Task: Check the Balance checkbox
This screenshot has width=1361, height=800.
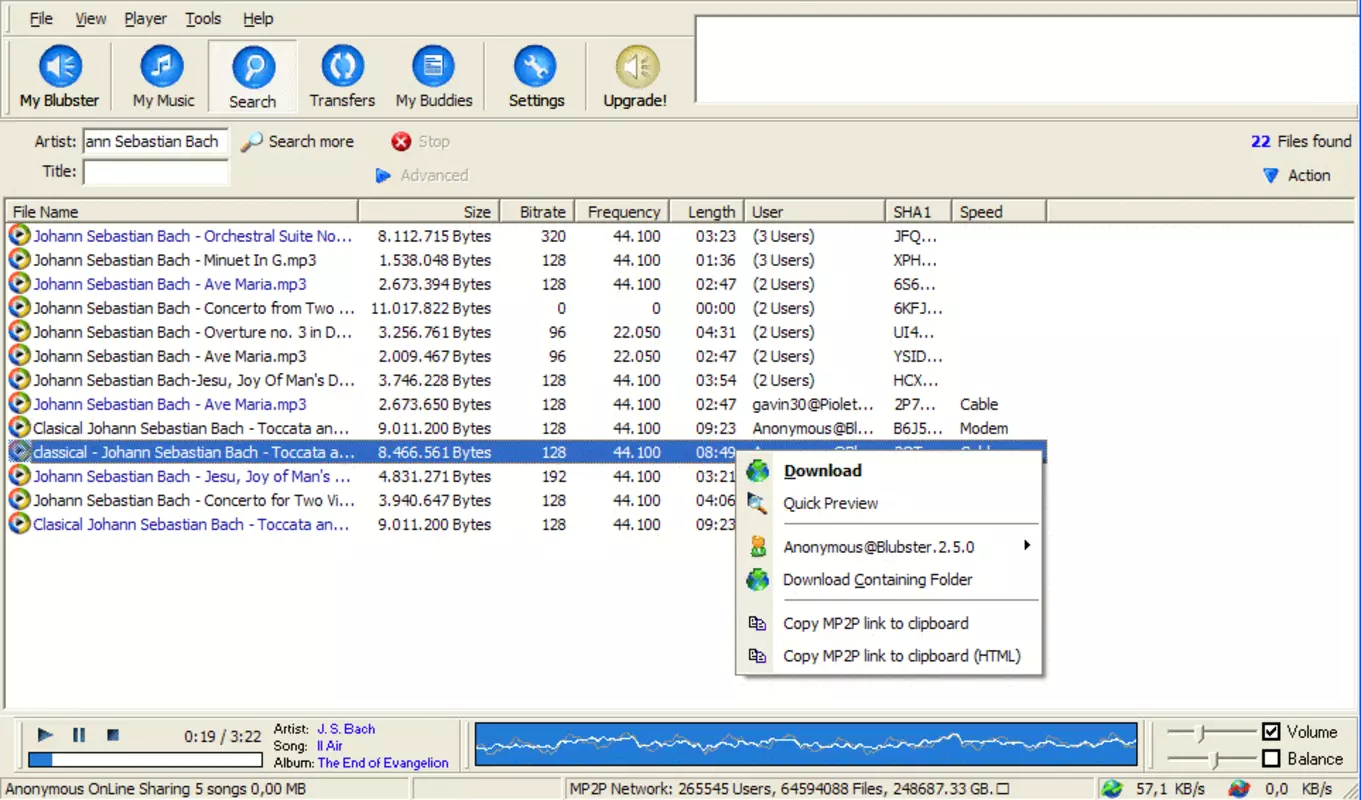Action: 1271,759
